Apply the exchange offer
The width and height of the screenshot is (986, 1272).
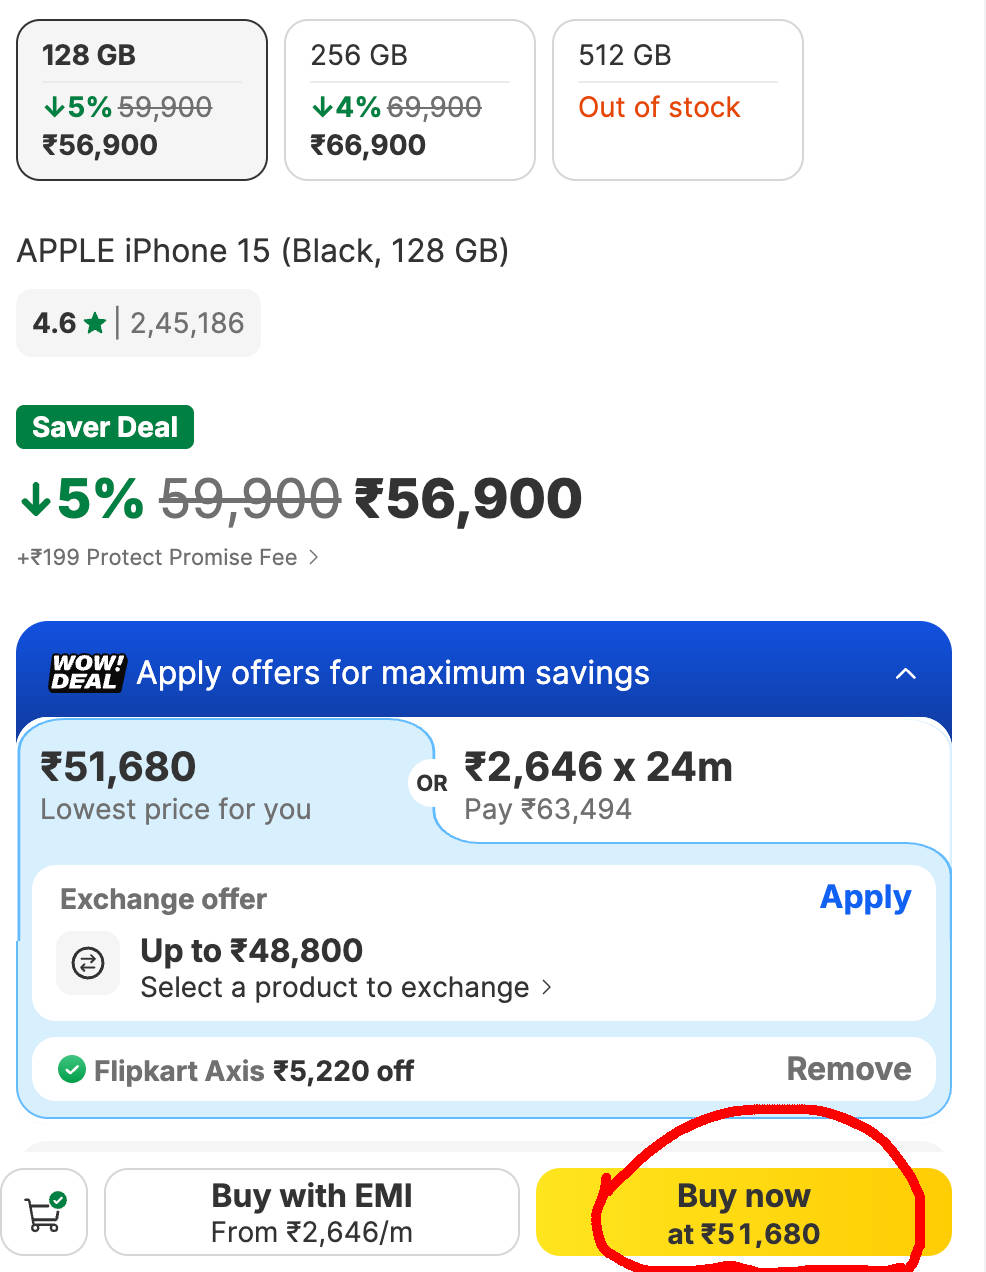coord(865,898)
